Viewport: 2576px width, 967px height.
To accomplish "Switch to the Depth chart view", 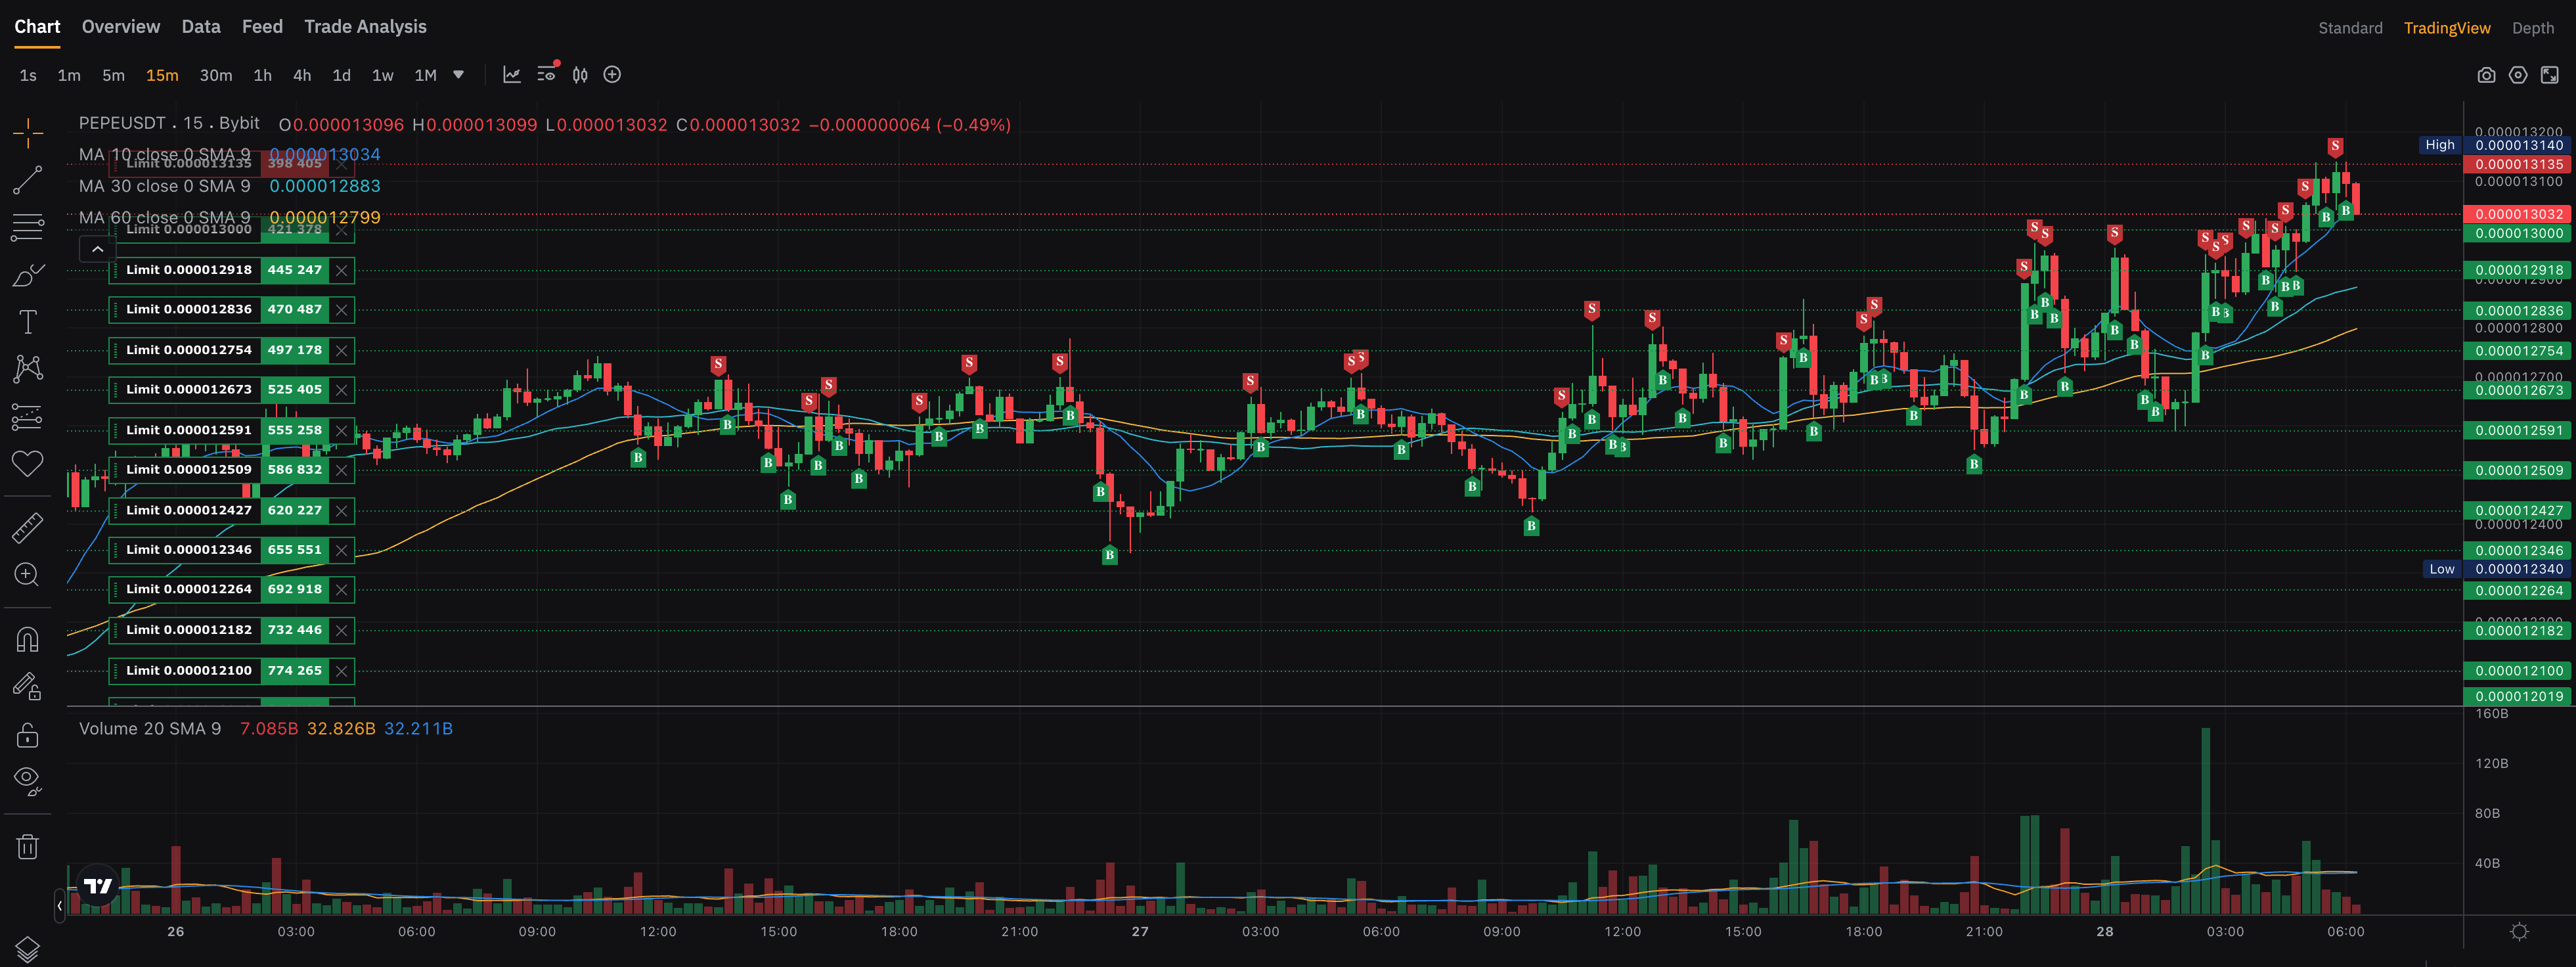I will tap(2532, 28).
